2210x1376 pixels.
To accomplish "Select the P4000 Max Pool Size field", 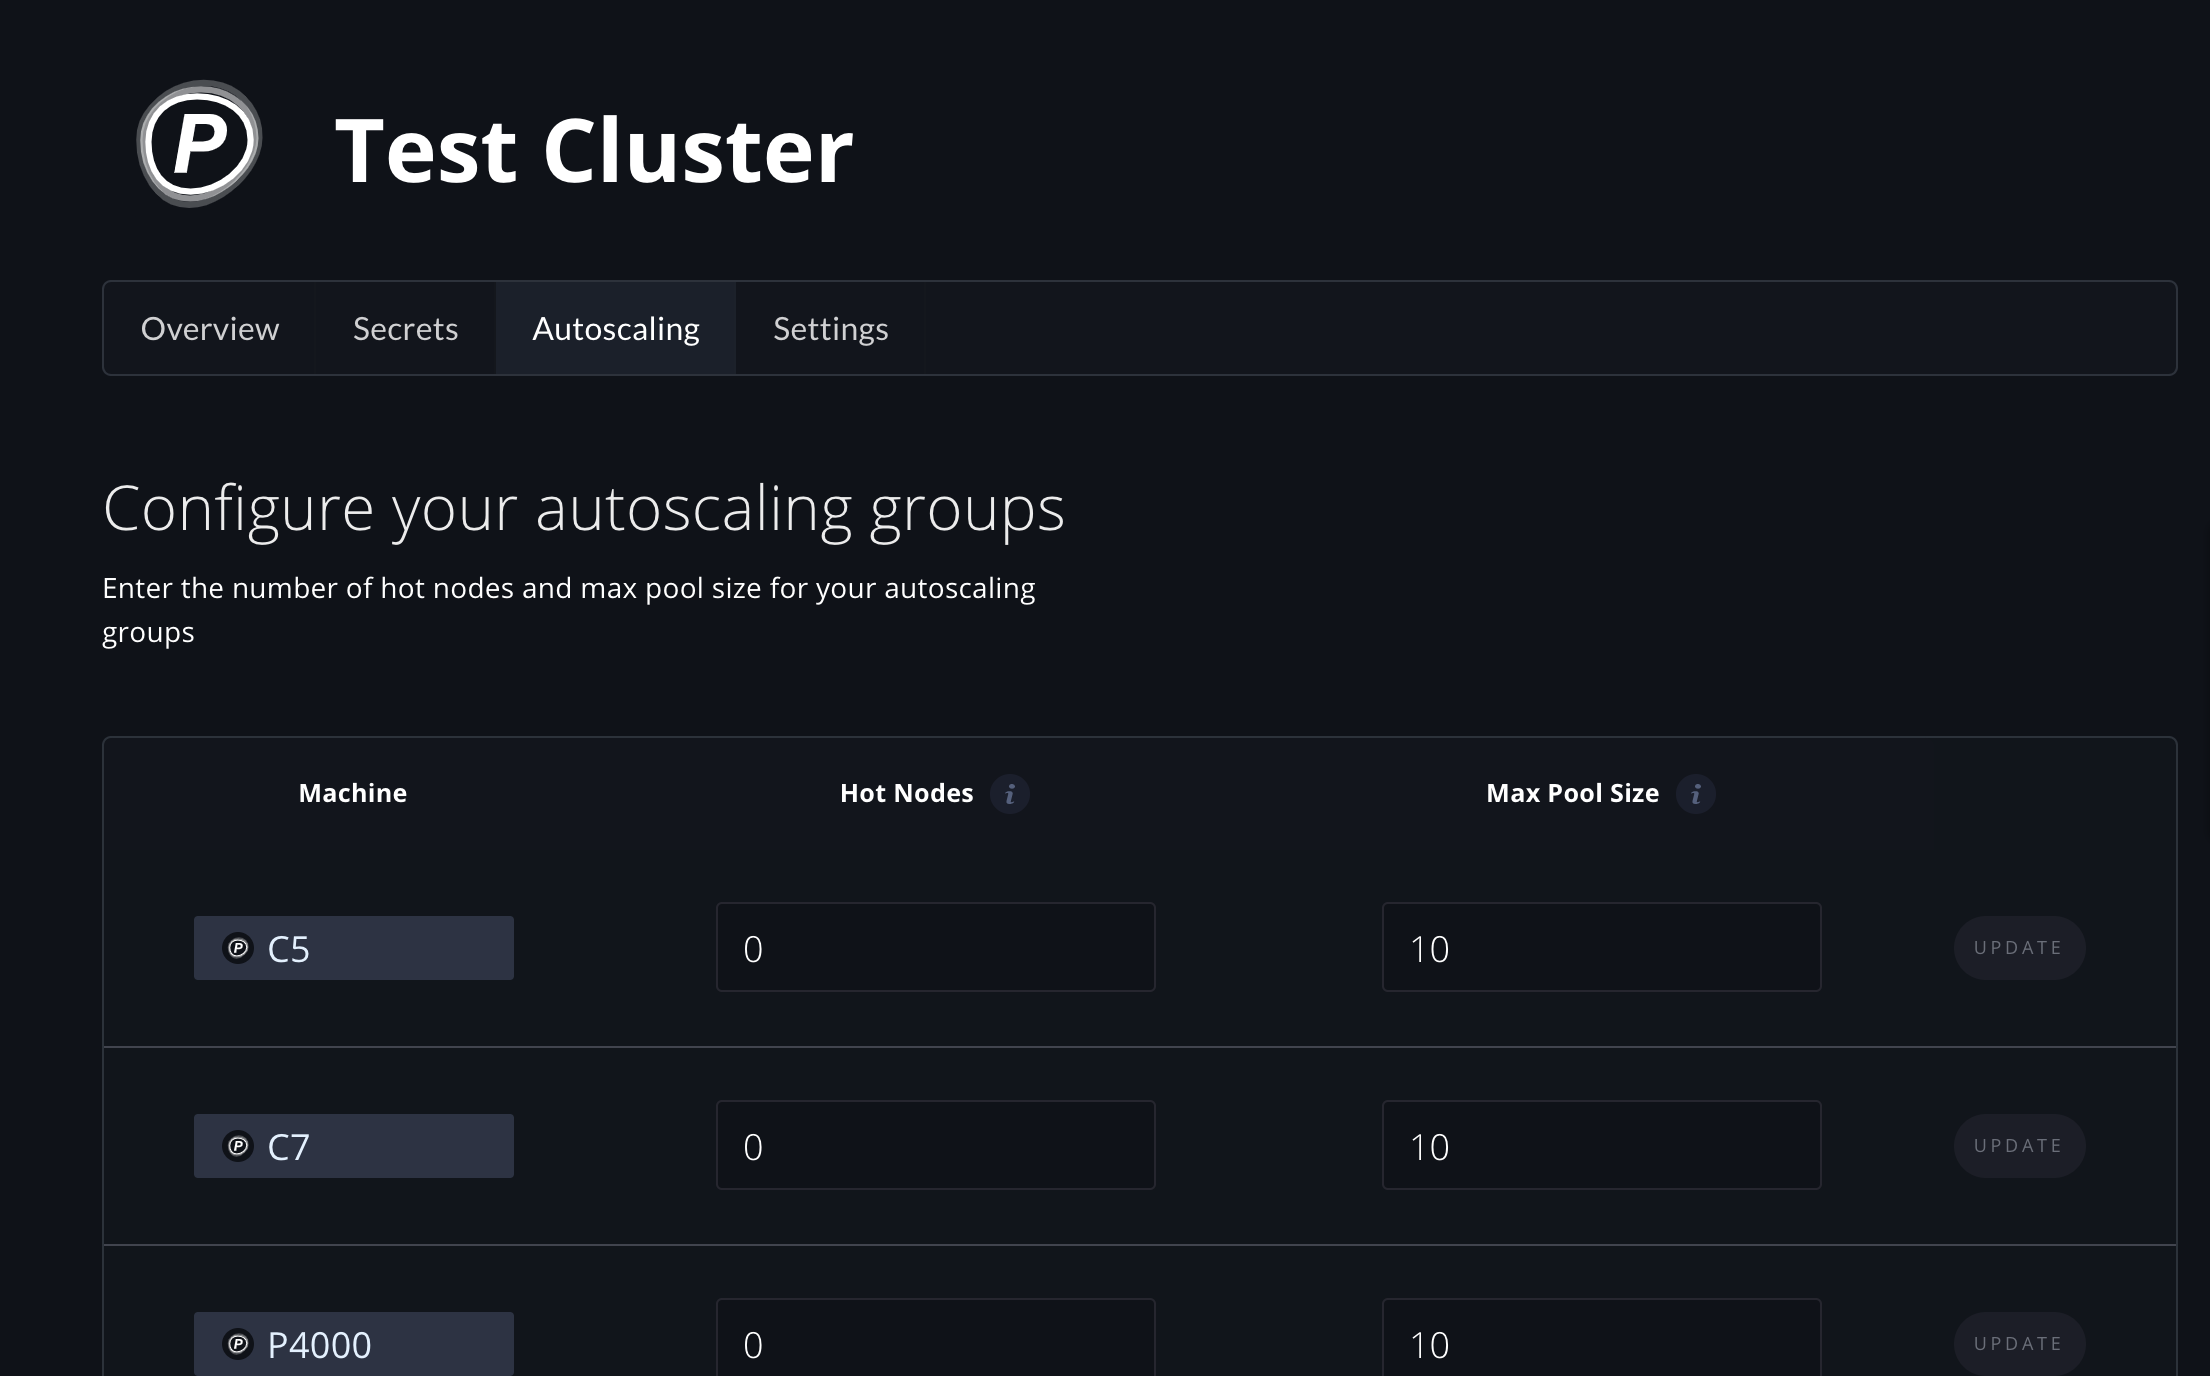I will pos(1602,1338).
